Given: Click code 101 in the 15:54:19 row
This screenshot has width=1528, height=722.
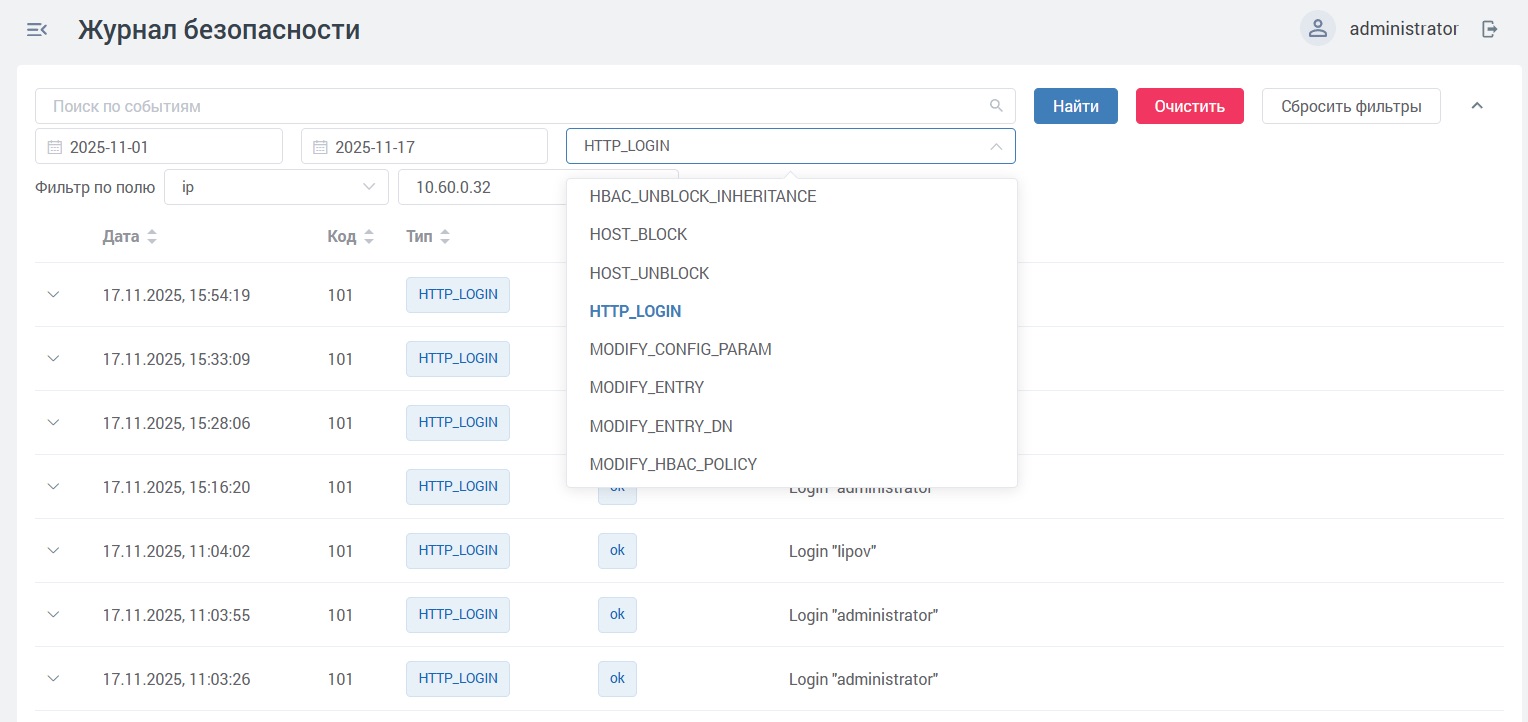Looking at the screenshot, I should click(340, 295).
